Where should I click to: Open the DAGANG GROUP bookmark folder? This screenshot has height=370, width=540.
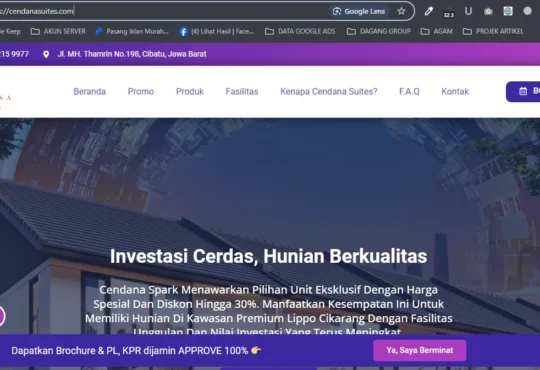point(378,31)
